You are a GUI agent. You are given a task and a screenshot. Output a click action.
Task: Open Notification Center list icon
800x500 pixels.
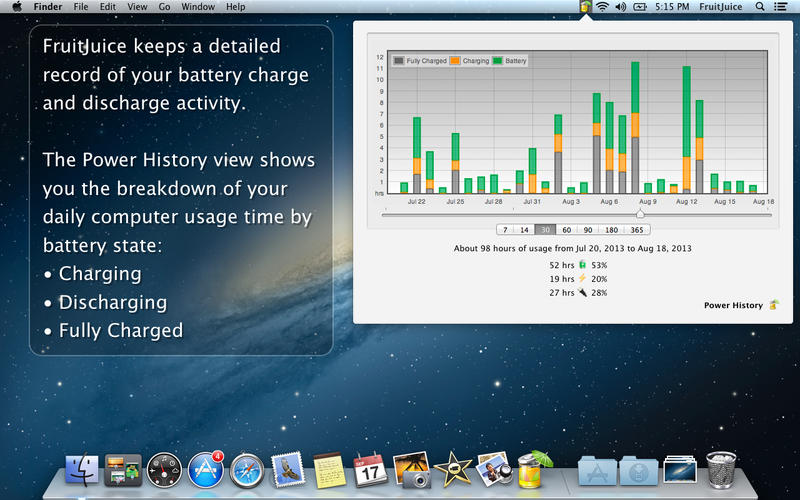(x=780, y=7)
